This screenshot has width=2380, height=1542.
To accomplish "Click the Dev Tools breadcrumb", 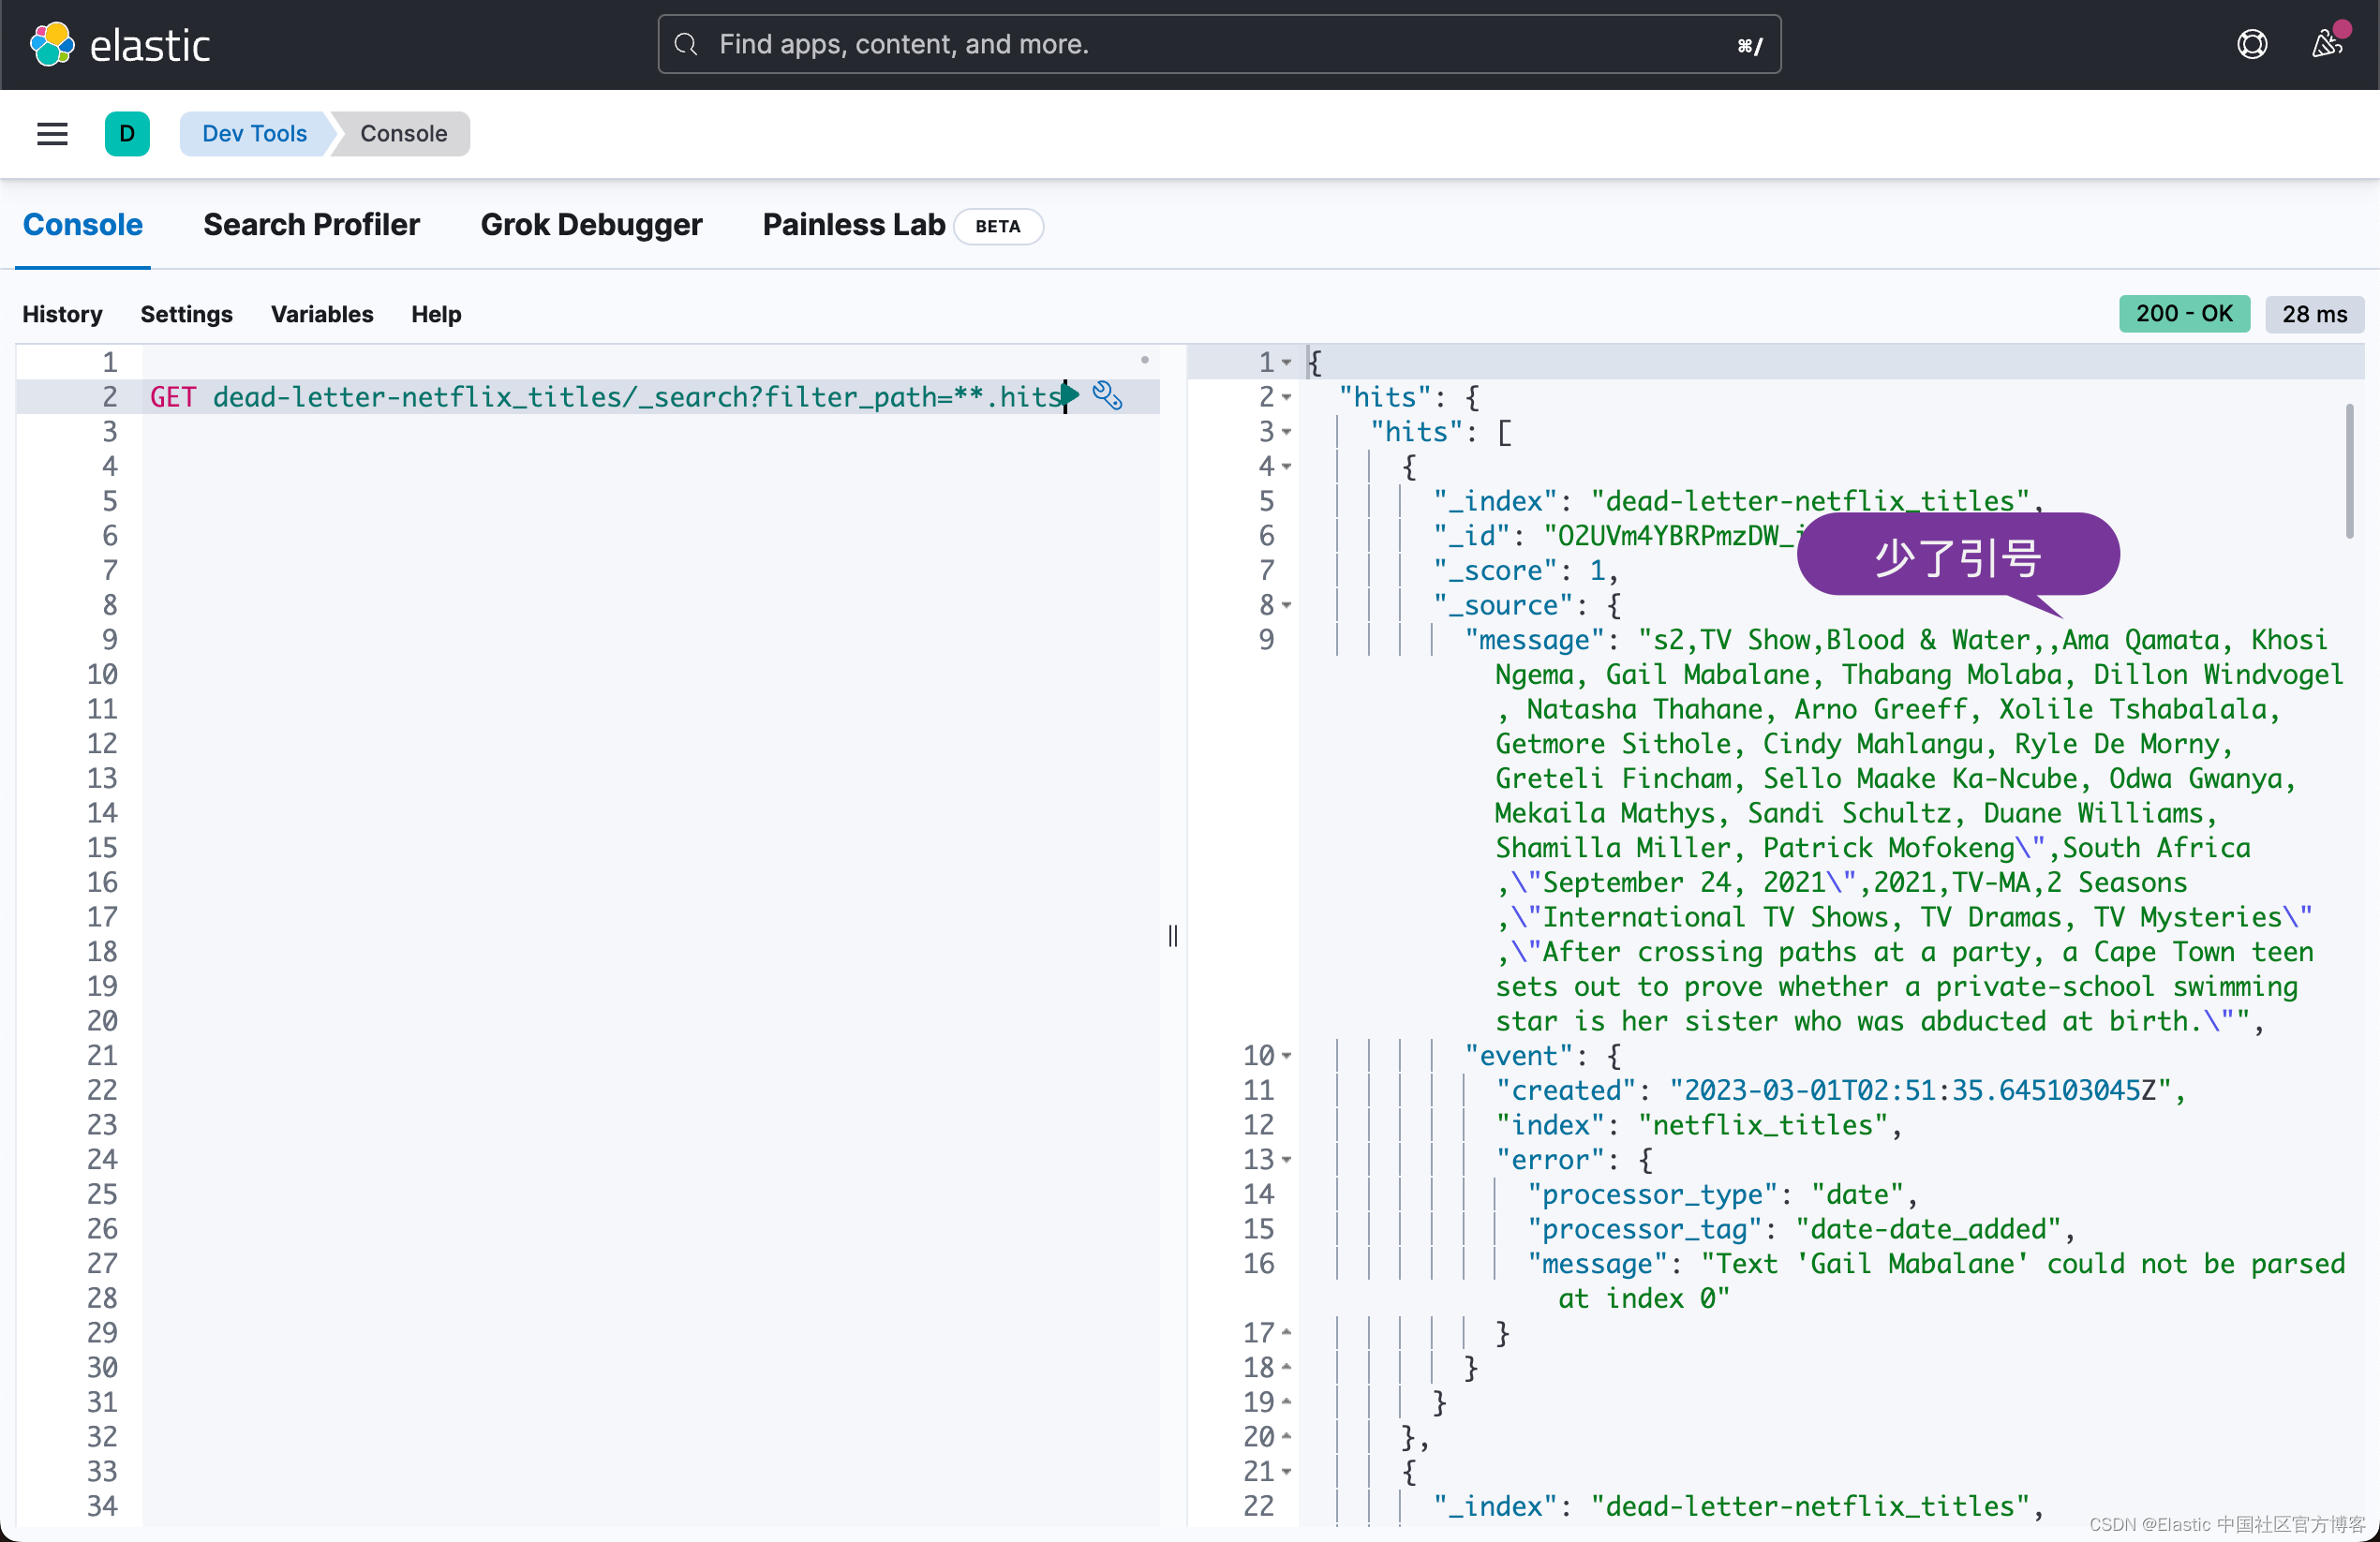I will tap(254, 133).
